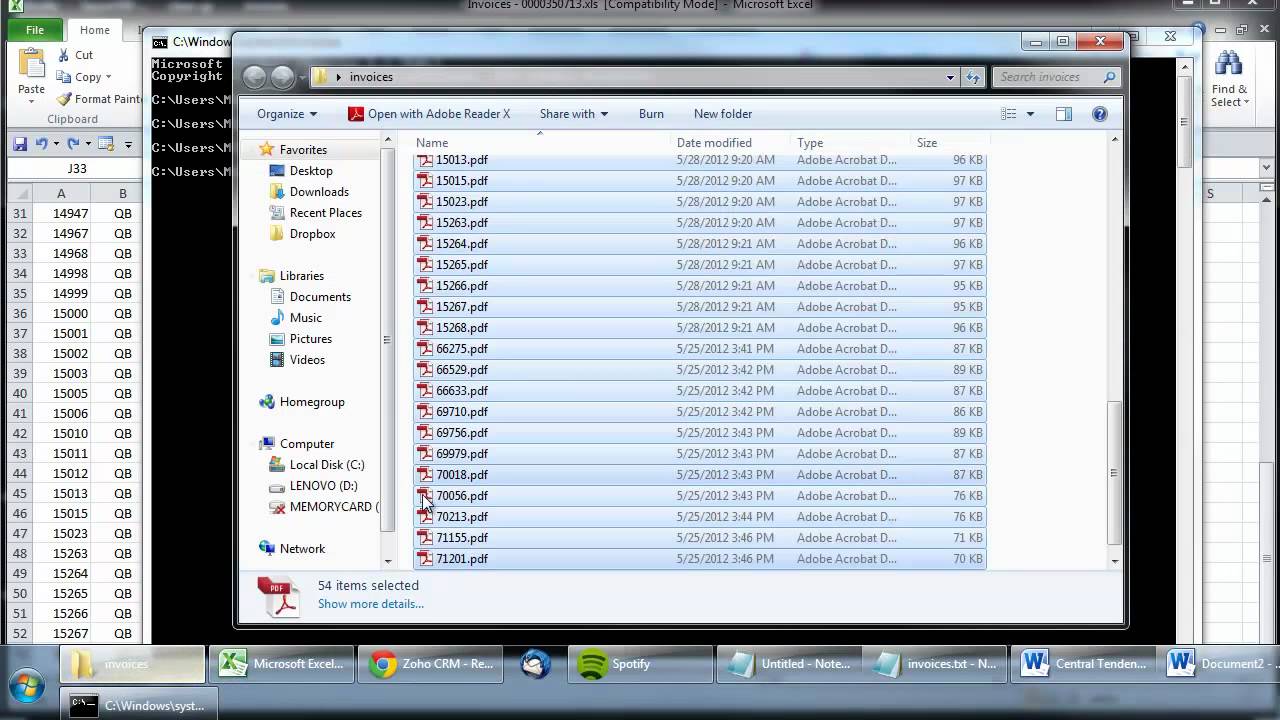Open Central Tenden... Word document in taskbar
This screenshot has height=720, width=1280.
(1085, 664)
